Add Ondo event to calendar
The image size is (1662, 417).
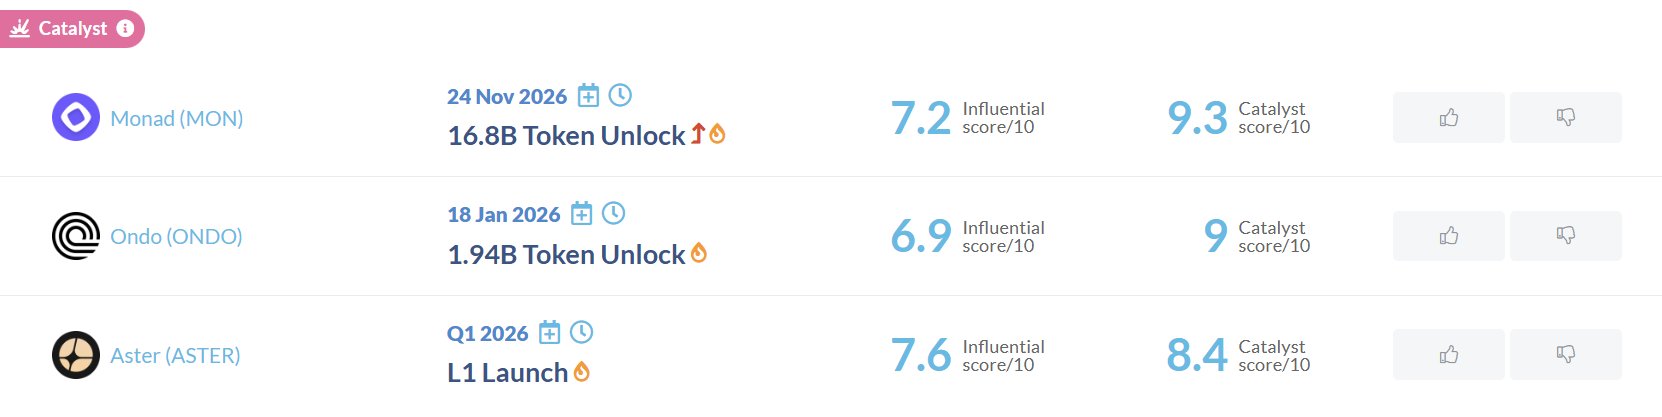click(x=581, y=214)
